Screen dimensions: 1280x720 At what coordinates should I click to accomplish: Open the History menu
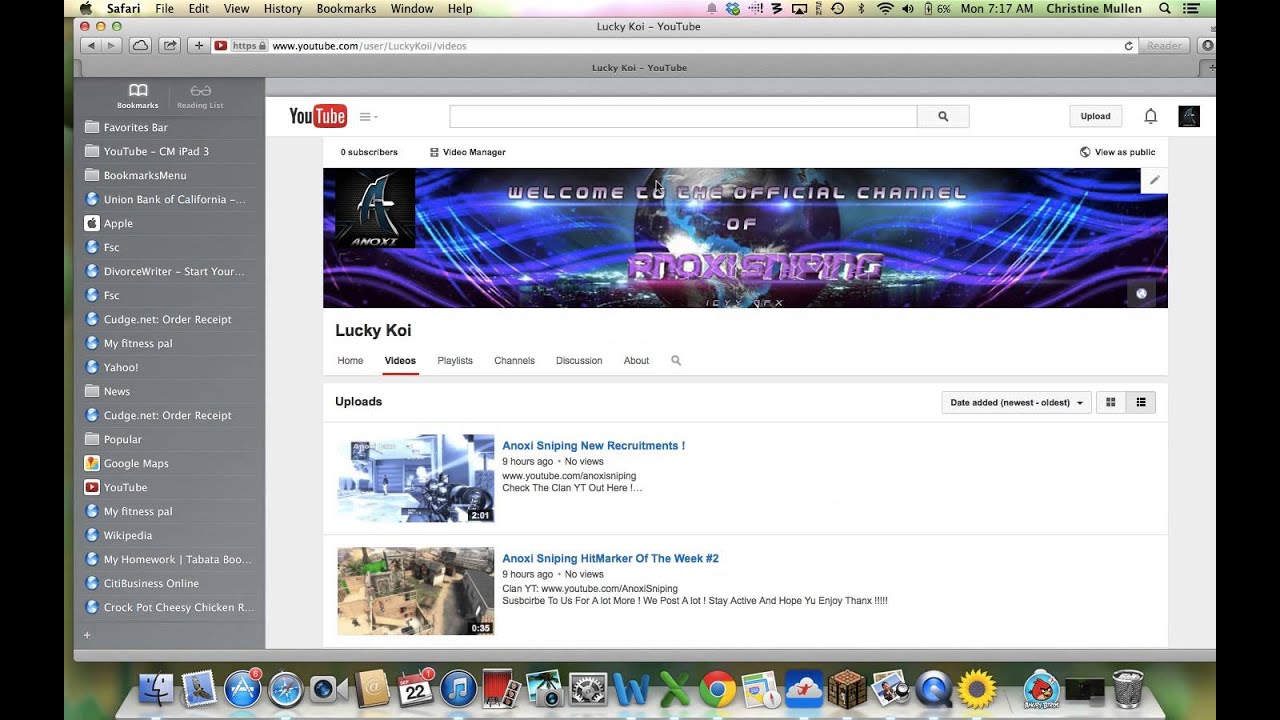[x=283, y=8]
